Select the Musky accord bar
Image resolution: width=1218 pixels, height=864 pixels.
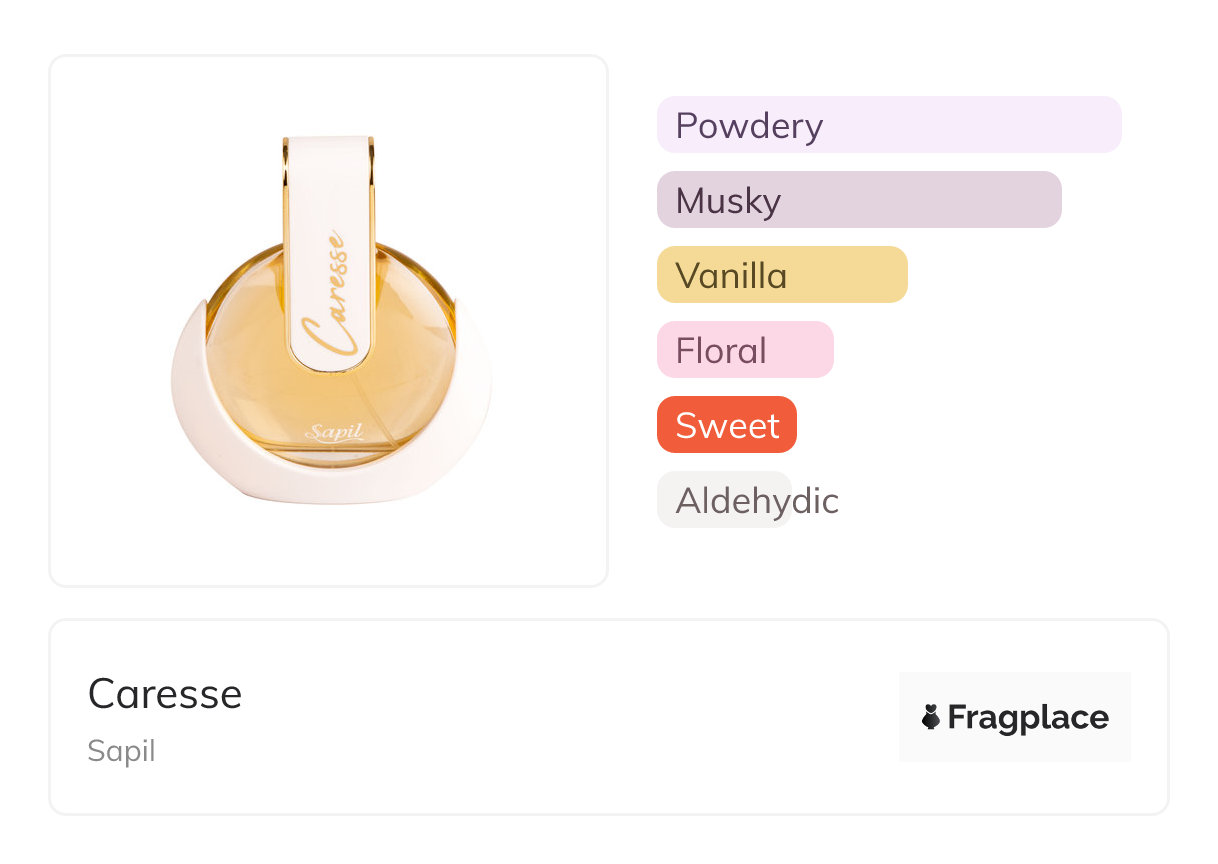tap(858, 200)
